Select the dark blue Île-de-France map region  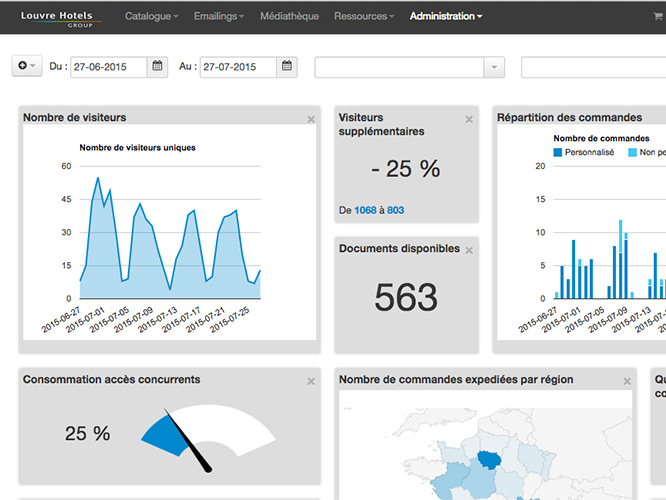(489, 460)
